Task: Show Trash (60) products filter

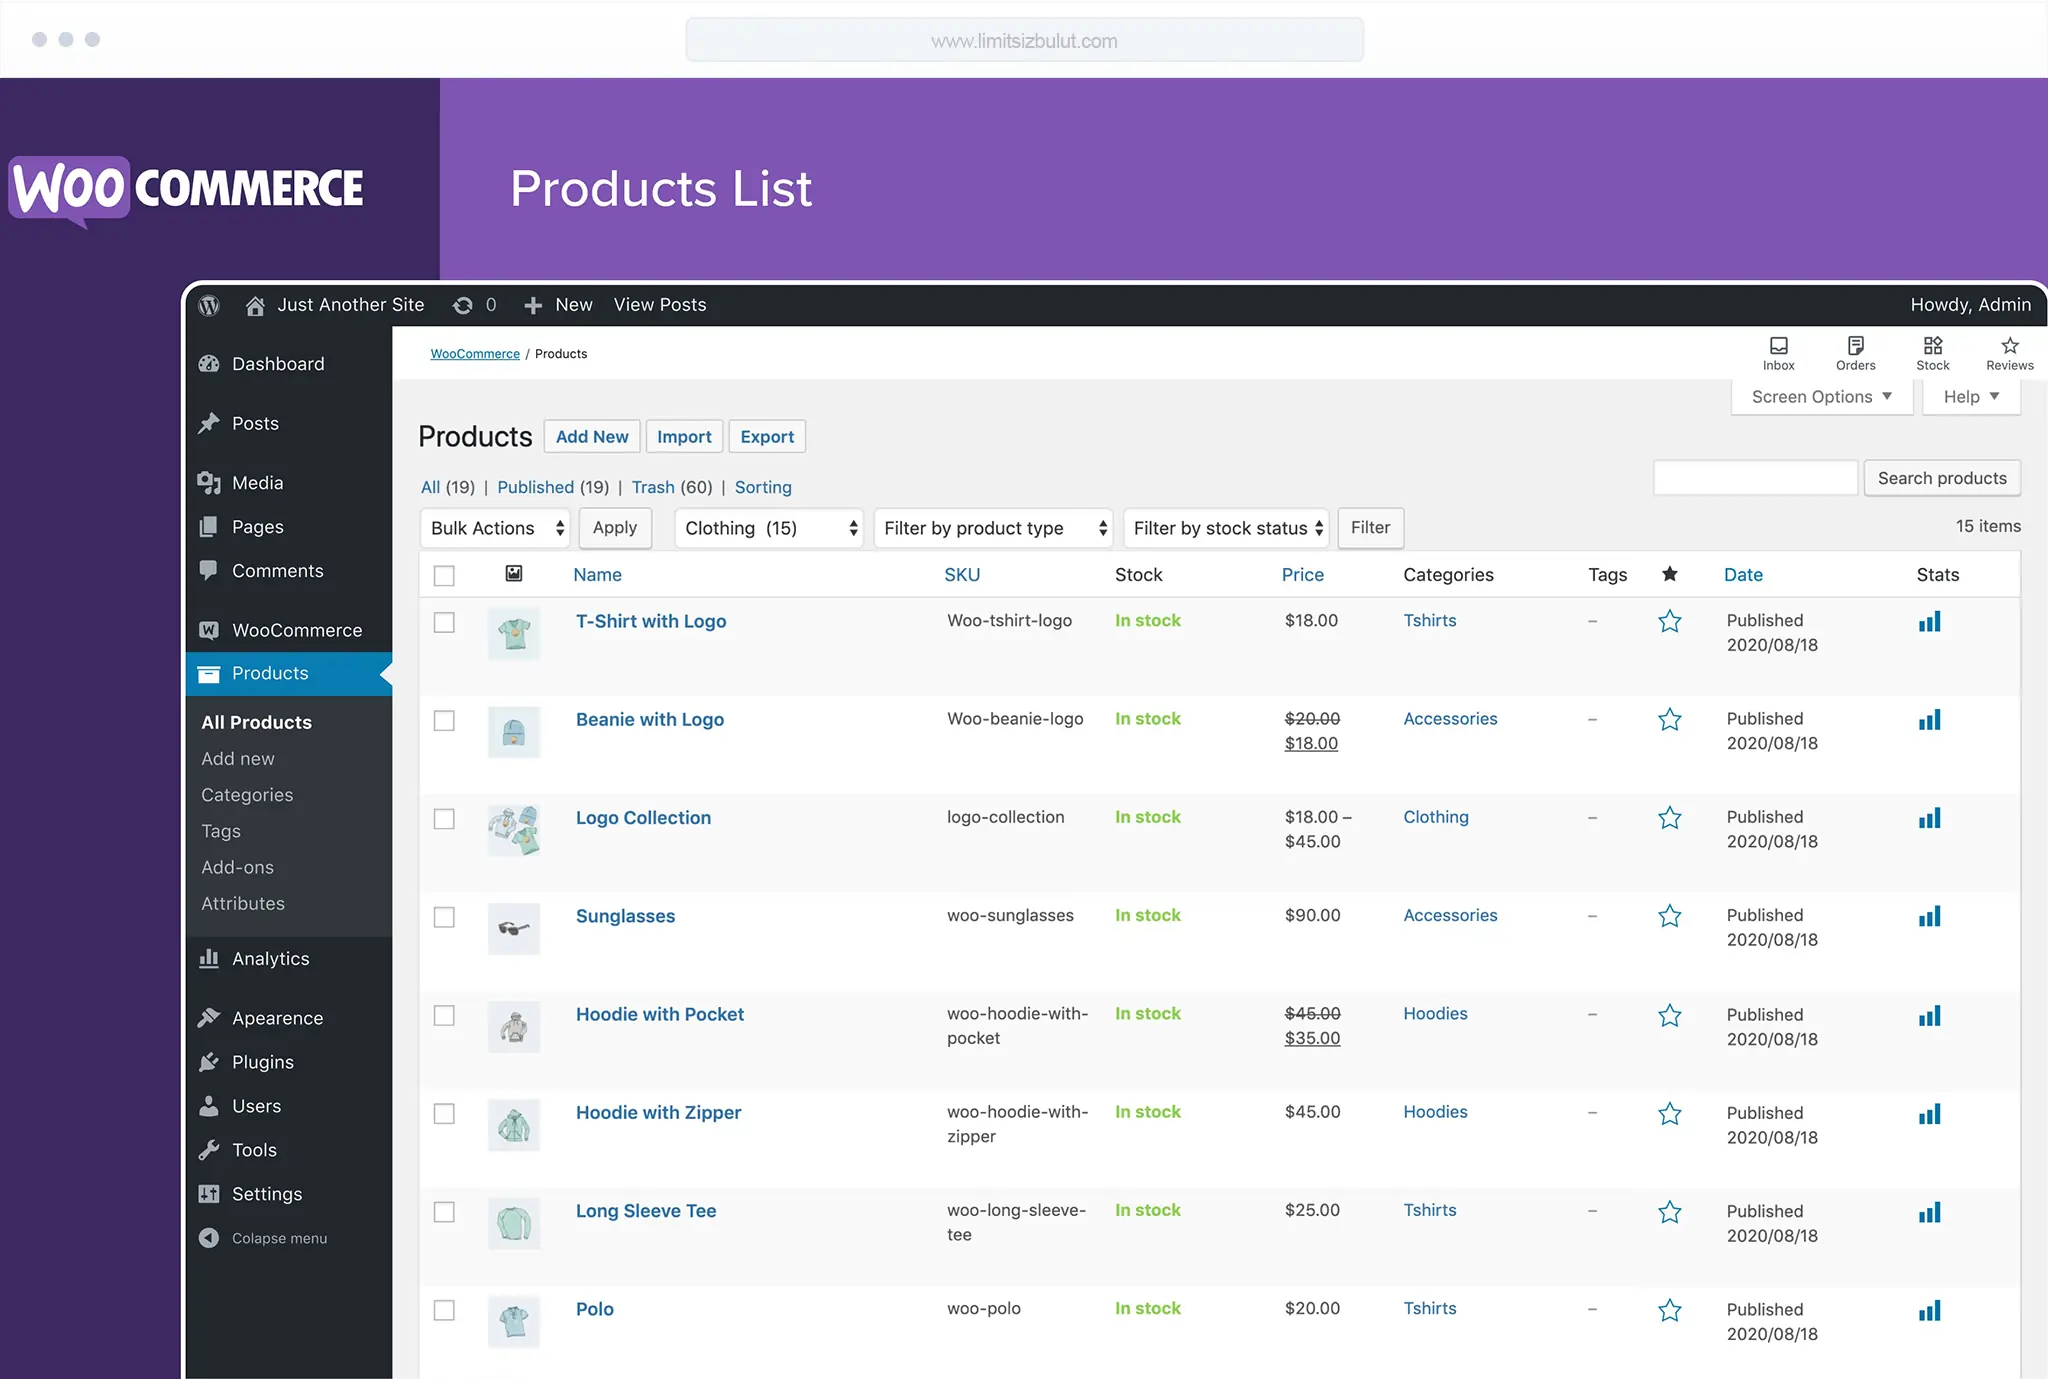Action: [x=672, y=487]
